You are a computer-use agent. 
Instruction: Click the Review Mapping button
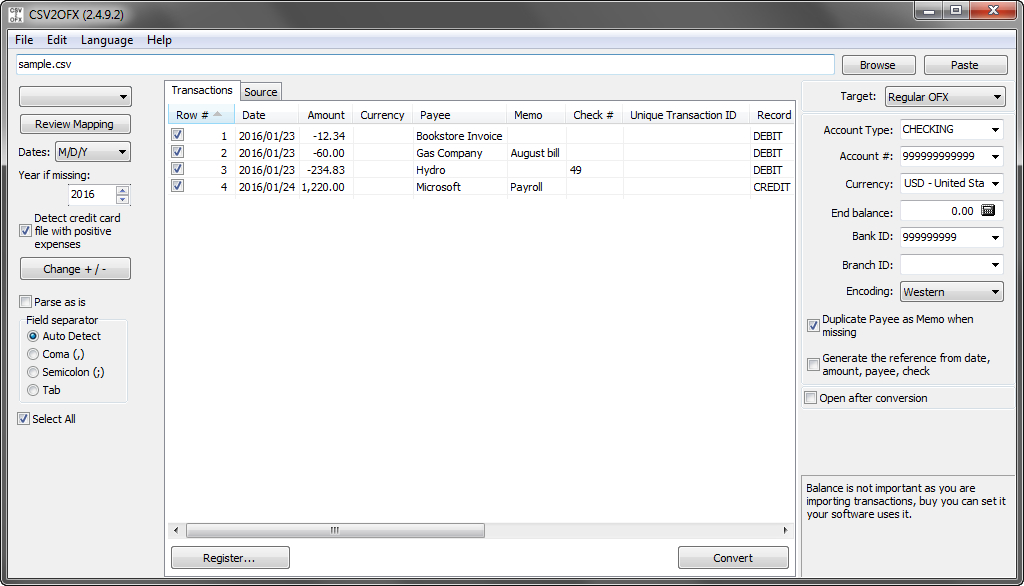pos(74,124)
